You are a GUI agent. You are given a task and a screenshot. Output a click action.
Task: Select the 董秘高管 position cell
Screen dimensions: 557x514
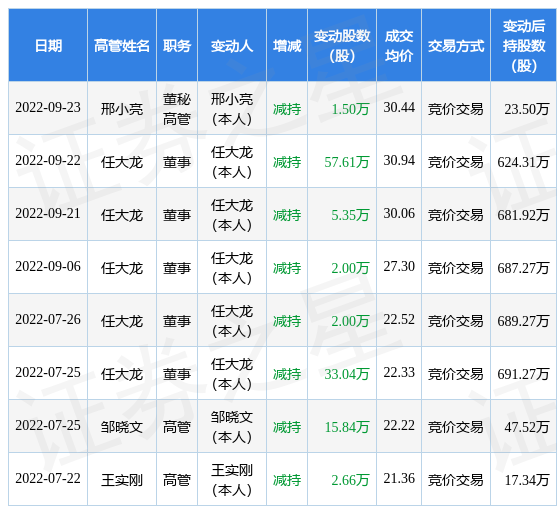[177, 109]
